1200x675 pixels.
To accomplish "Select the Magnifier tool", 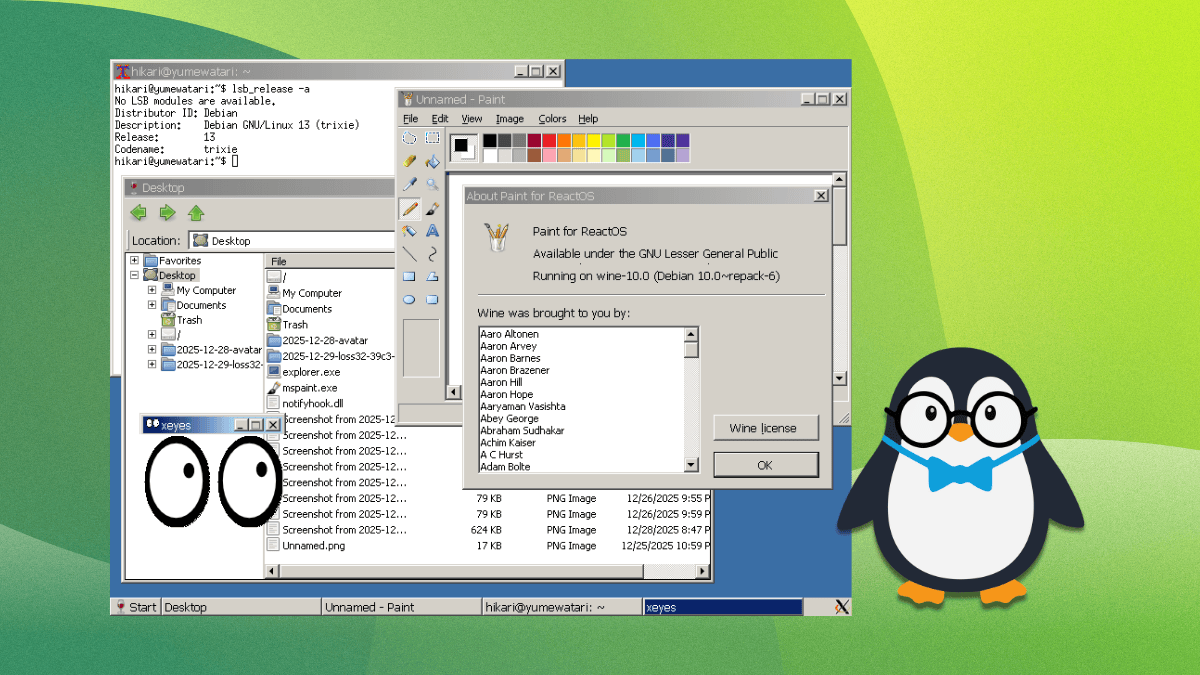I will (432, 184).
